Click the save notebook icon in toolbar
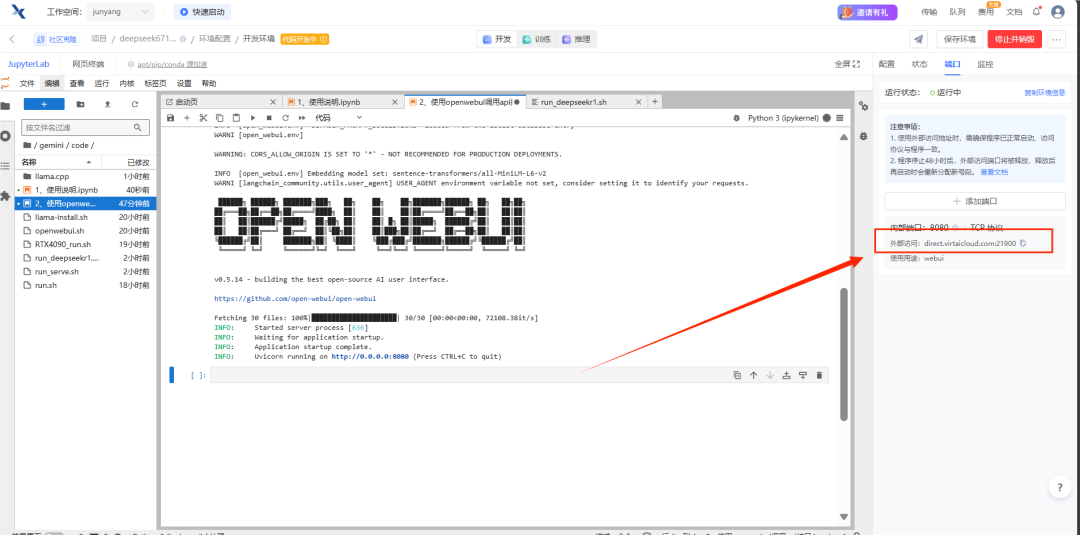 tap(170, 118)
